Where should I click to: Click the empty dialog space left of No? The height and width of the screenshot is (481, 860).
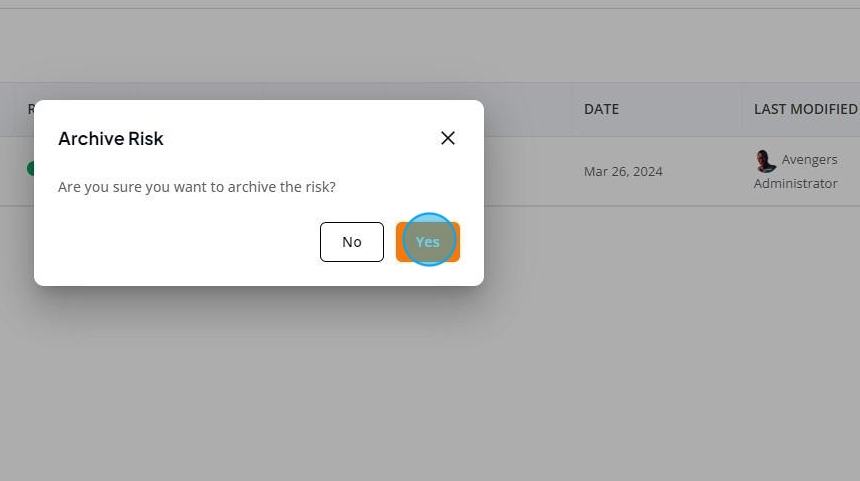(x=186, y=242)
